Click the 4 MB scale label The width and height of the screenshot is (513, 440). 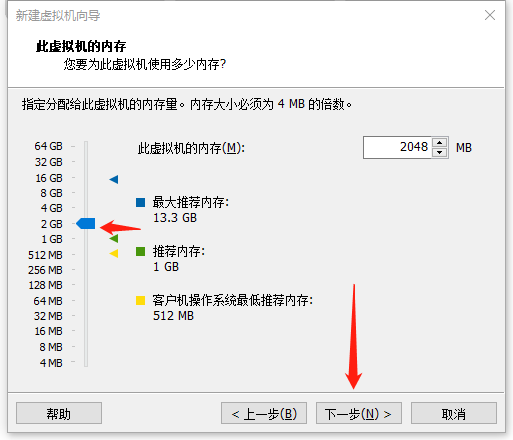(51, 363)
